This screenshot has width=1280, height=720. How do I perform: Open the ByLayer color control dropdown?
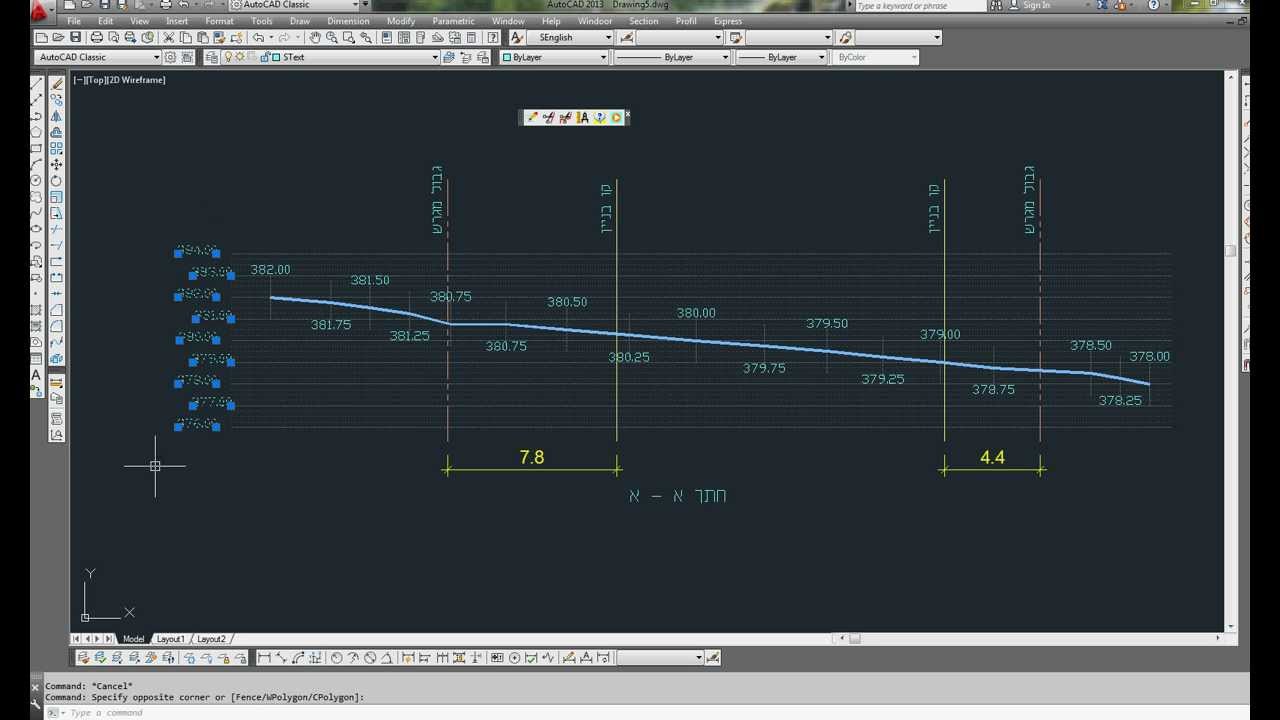pos(554,57)
